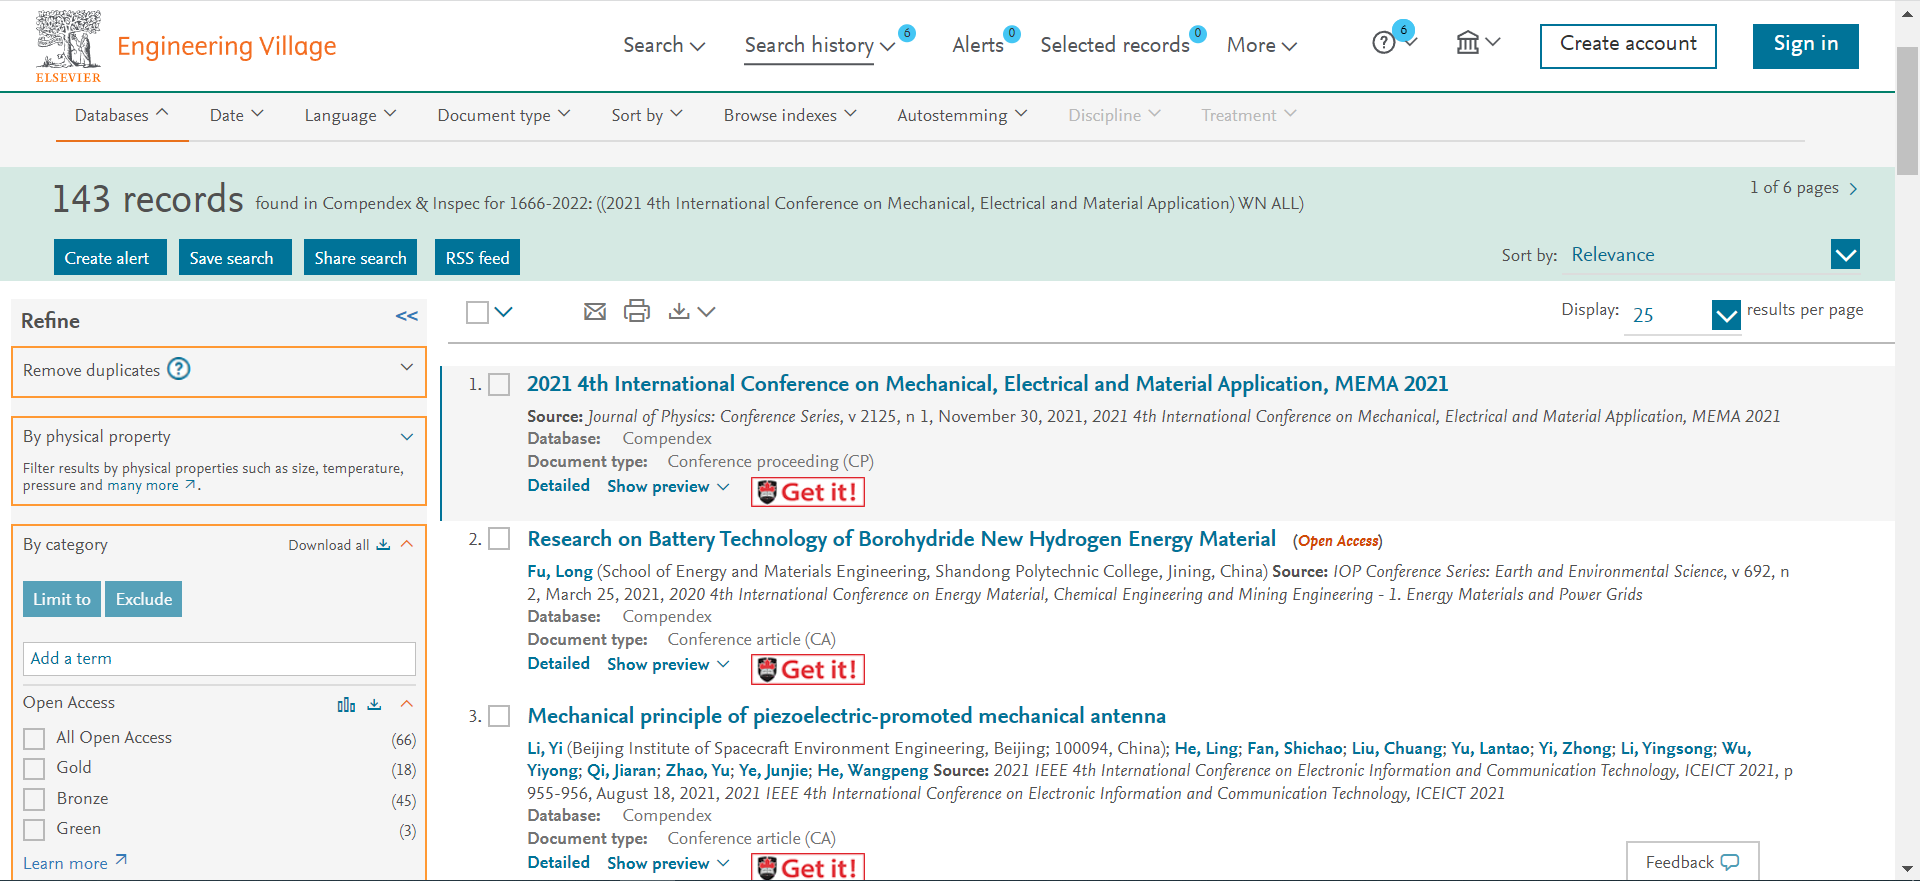Click Create alert button
The image size is (1920, 881).
pyautogui.click(x=110, y=257)
